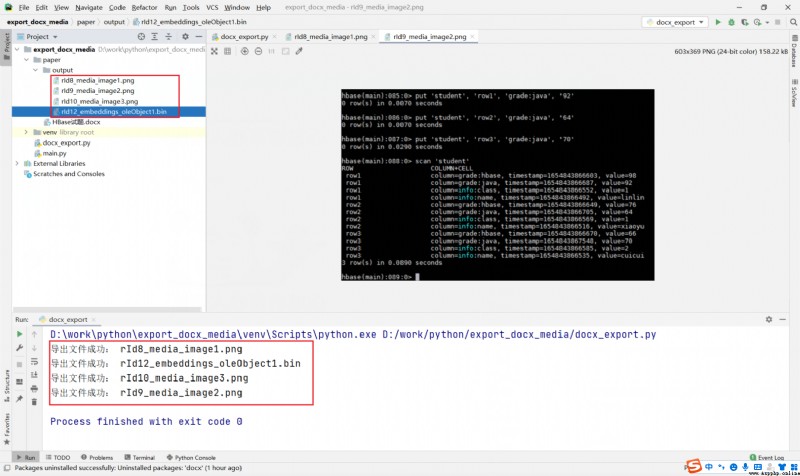Image resolution: width=800 pixels, height=476 pixels.
Task: Open Search Everywhere magnifier icon
Action: coord(793,22)
